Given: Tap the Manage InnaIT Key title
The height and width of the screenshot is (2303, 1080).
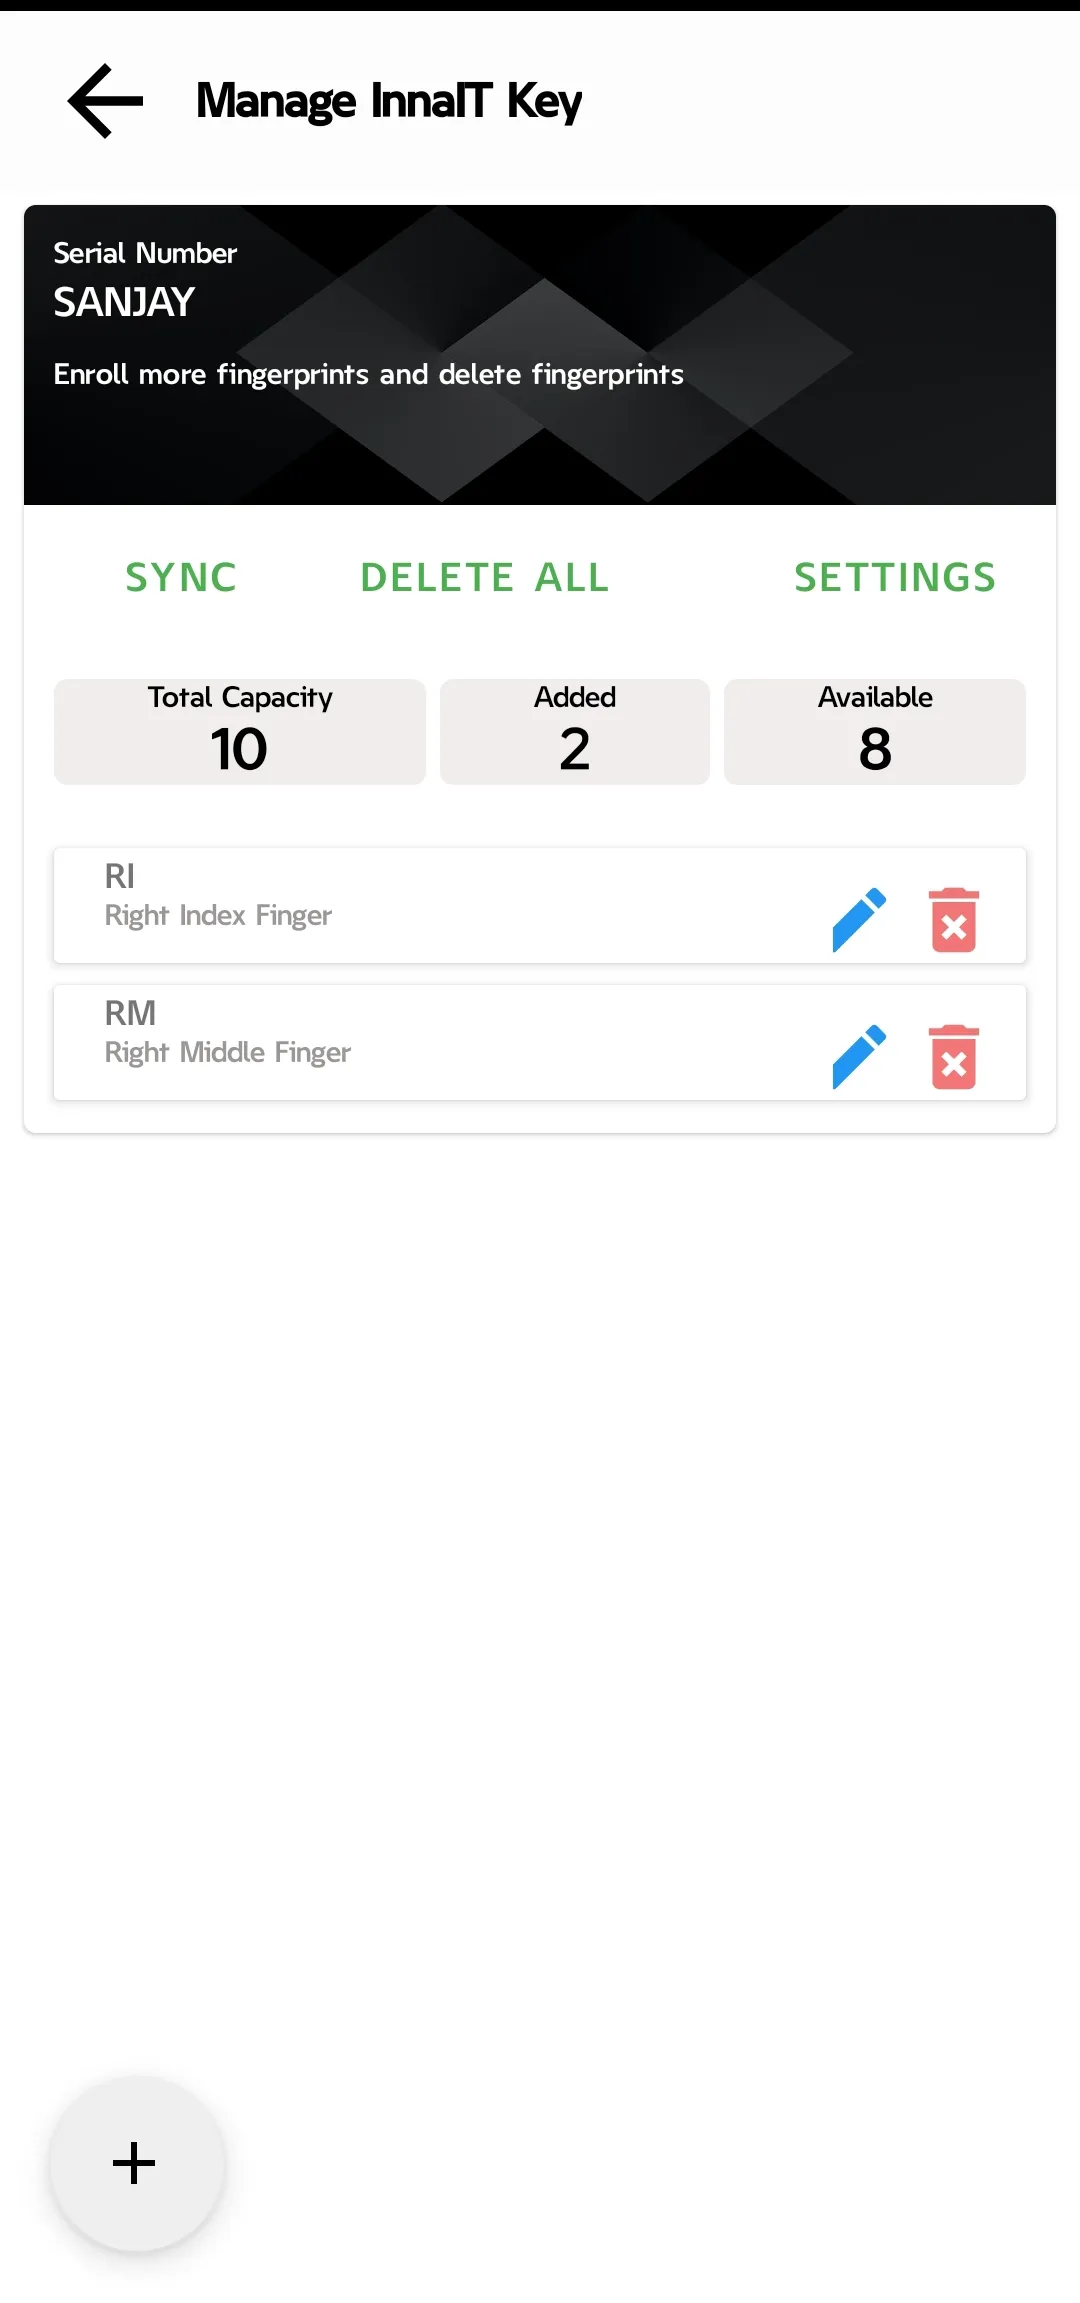Looking at the screenshot, I should point(389,101).
